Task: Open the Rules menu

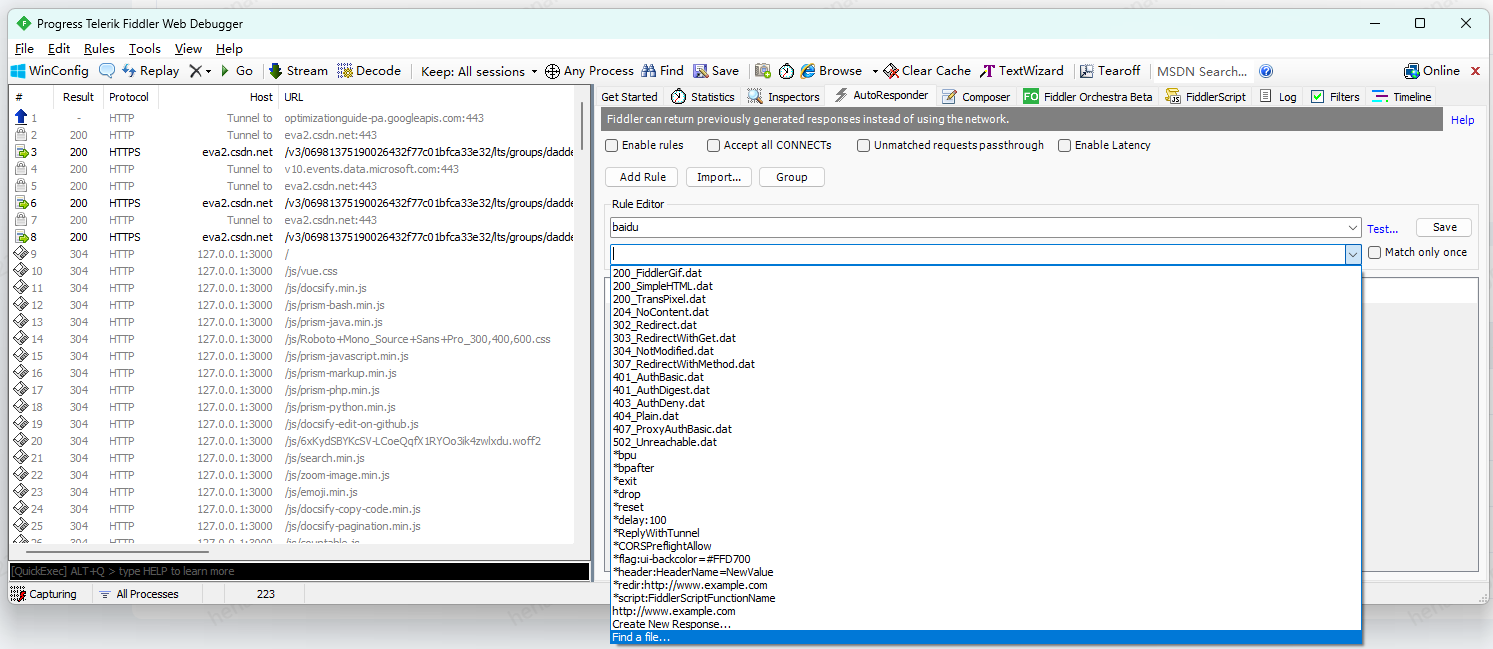Action: tap(99, 48)
